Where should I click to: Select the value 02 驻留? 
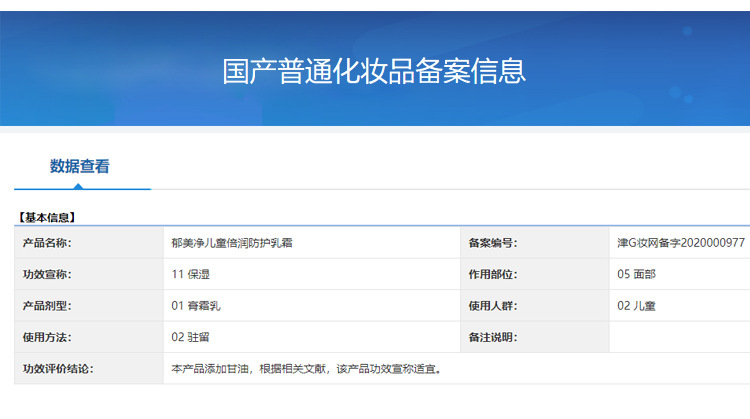click(190, 337)
